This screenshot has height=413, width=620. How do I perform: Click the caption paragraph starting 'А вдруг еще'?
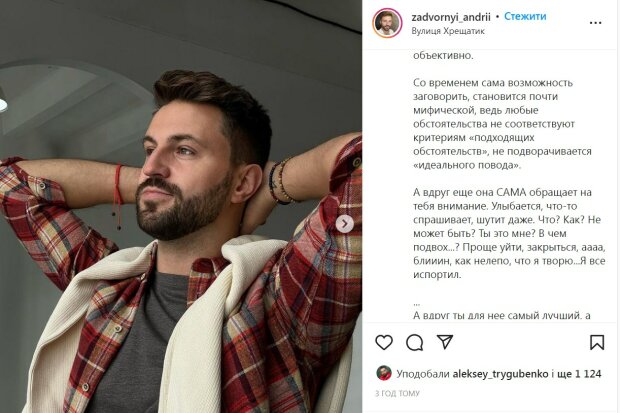[509, 233]
